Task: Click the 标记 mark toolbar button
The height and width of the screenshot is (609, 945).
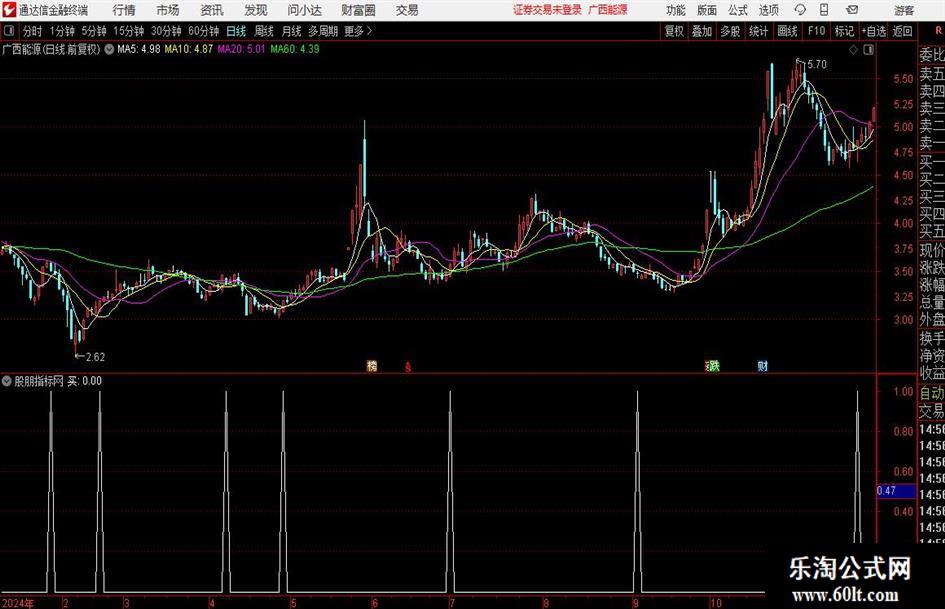Action: [x=844, y=31]
